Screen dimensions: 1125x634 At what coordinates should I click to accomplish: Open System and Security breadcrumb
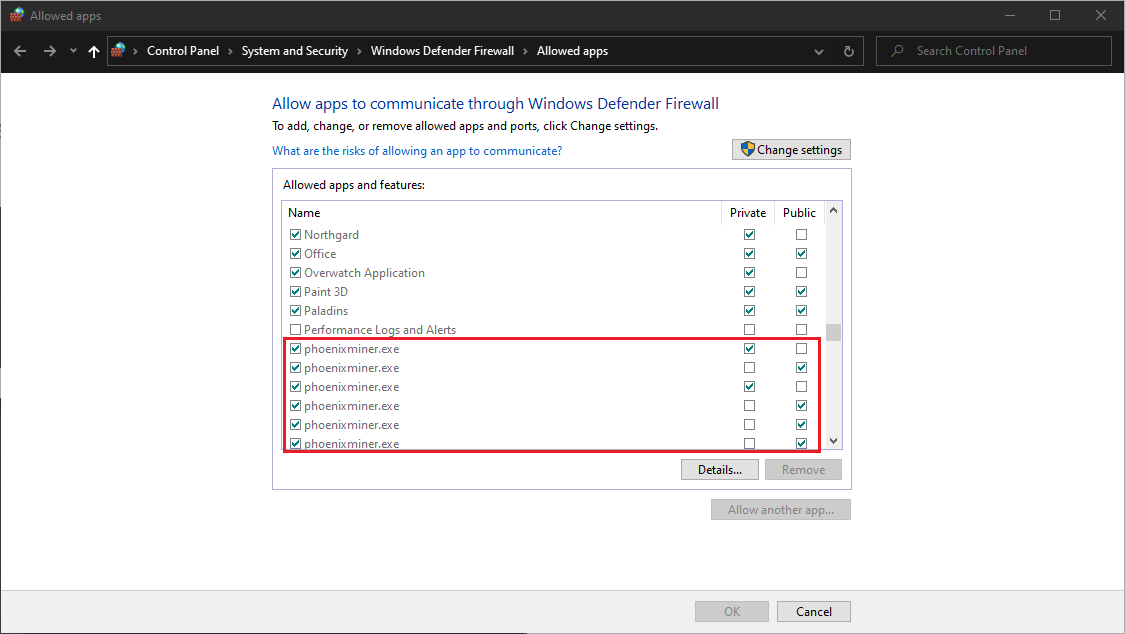295,51
